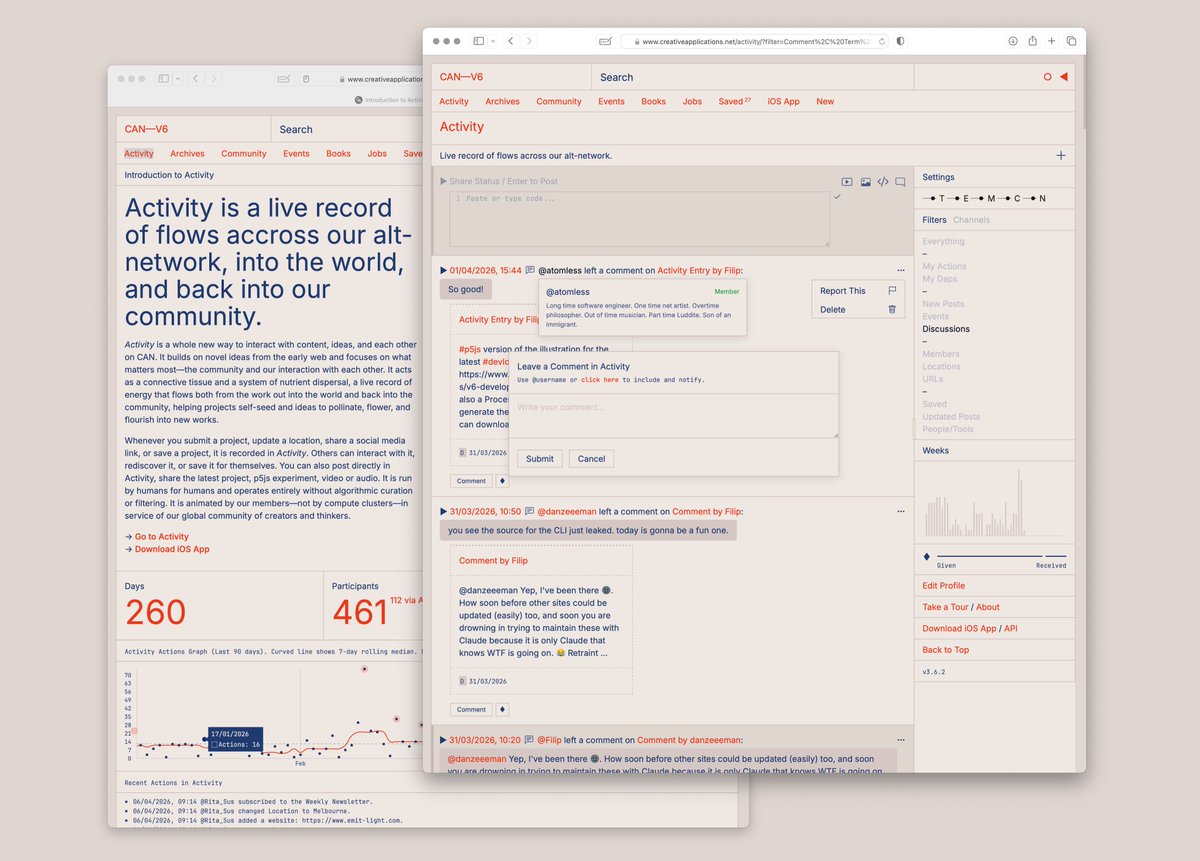Click the flag icon next to Report This
The width and height of the screenshot is (1200, 861).
pos(892,291)
